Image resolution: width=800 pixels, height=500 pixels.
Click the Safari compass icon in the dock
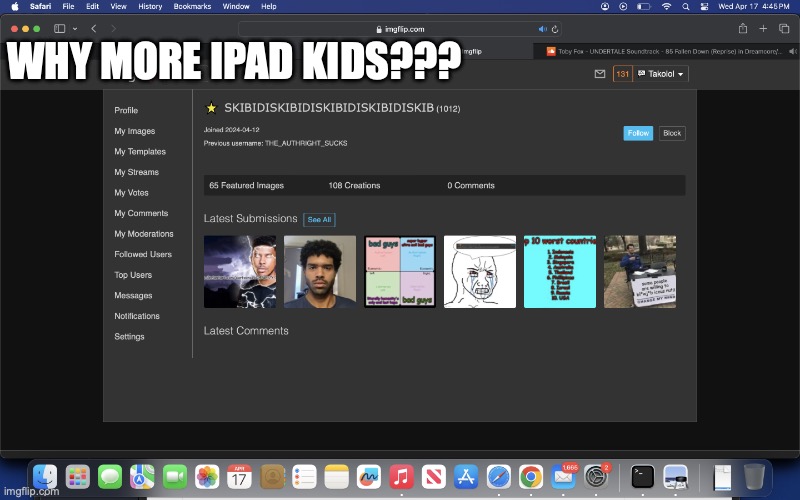pos(498,477)
